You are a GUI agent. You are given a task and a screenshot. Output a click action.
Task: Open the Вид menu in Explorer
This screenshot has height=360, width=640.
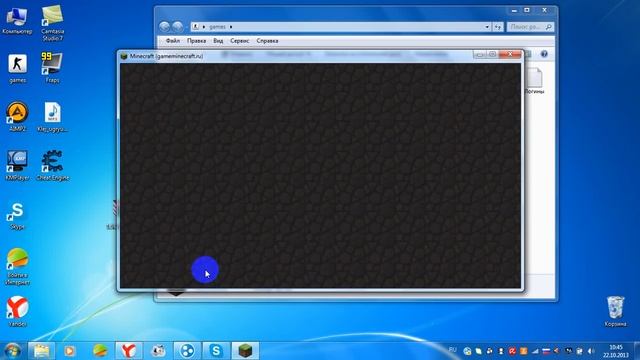(x=218, y=41)
